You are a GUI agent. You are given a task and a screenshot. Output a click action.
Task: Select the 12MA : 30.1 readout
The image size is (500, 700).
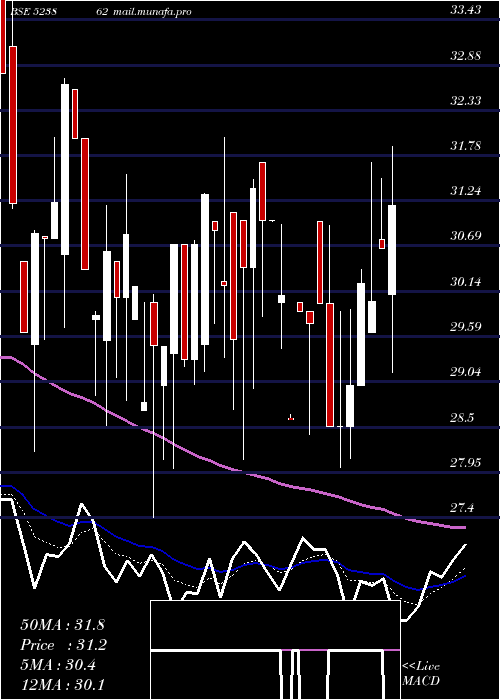point(62,684)
